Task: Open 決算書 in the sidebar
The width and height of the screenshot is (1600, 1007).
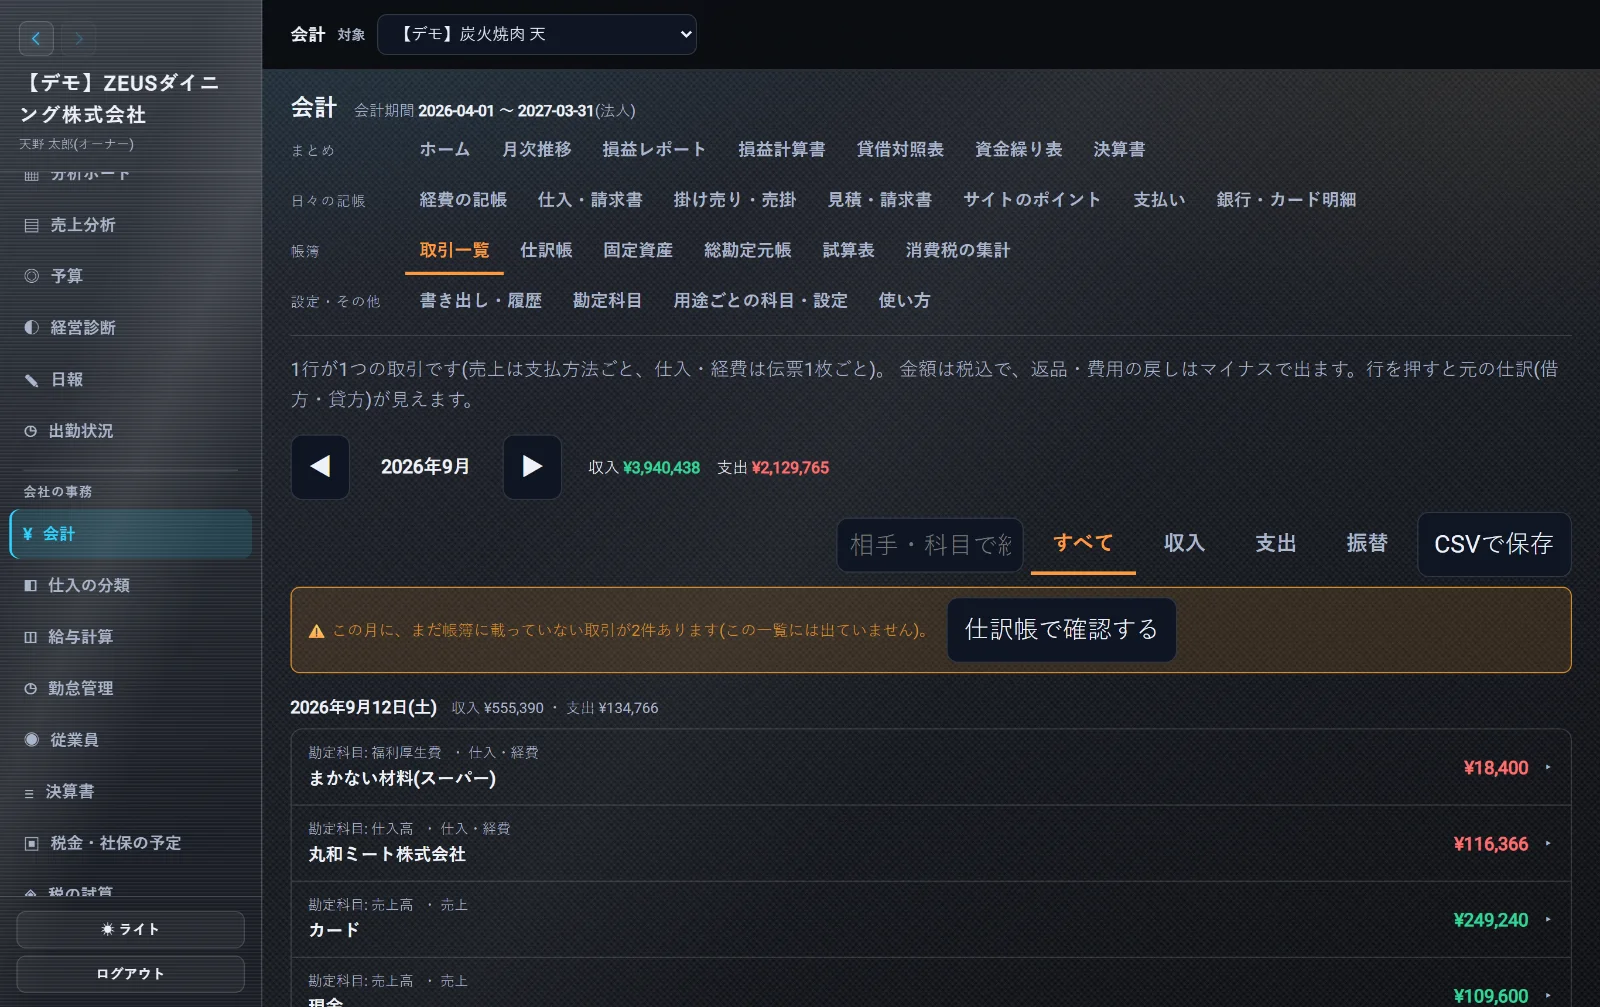Action: click(130, 791)
